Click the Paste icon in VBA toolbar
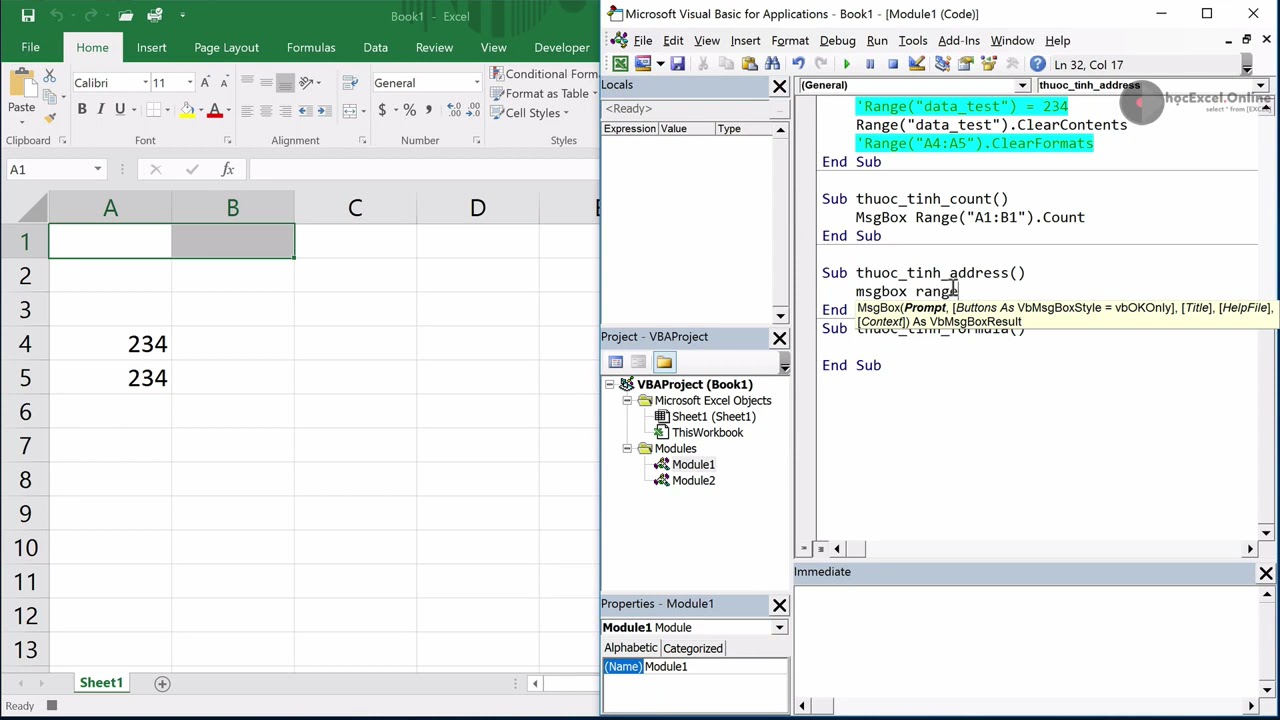 click(749, 64)
